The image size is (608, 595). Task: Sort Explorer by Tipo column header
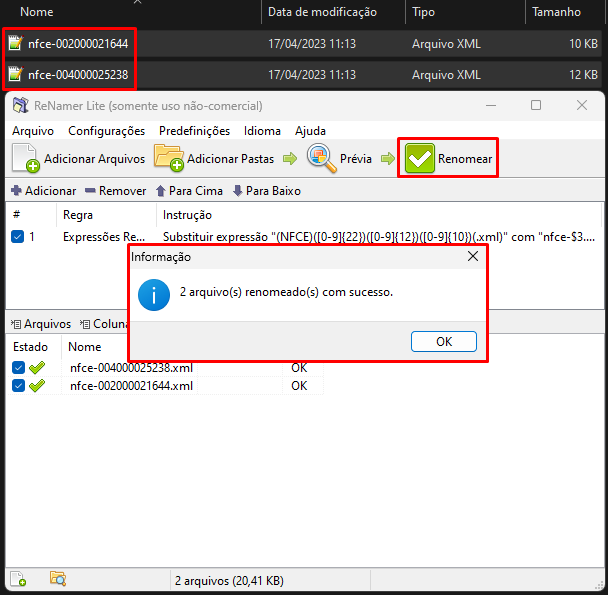(x=423, y=12)
